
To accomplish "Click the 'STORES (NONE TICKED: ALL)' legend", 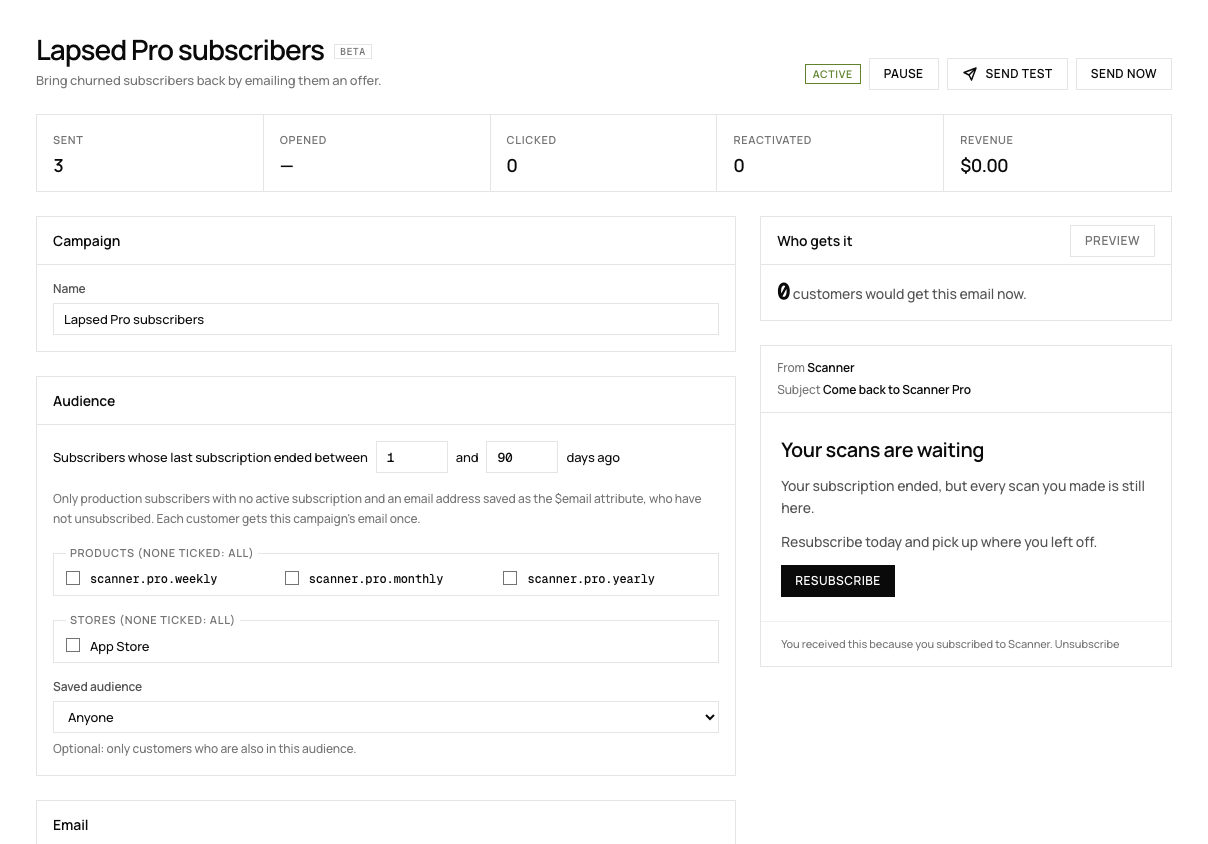I will (x=152, y=620).
